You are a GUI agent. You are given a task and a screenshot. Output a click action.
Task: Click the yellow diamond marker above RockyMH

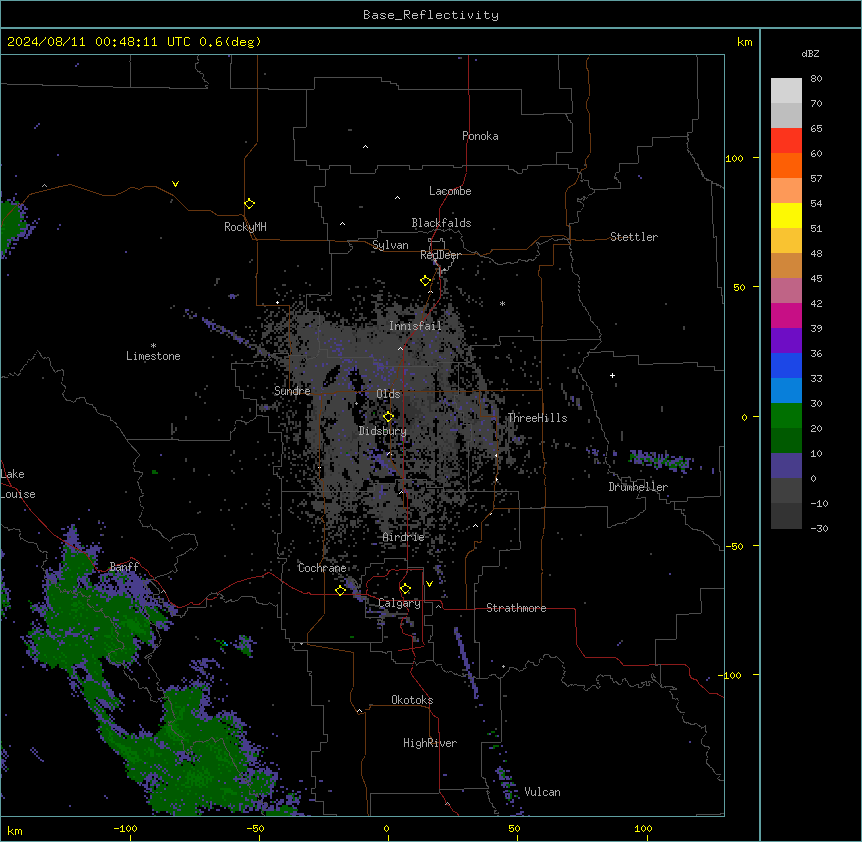click(250, 203)
